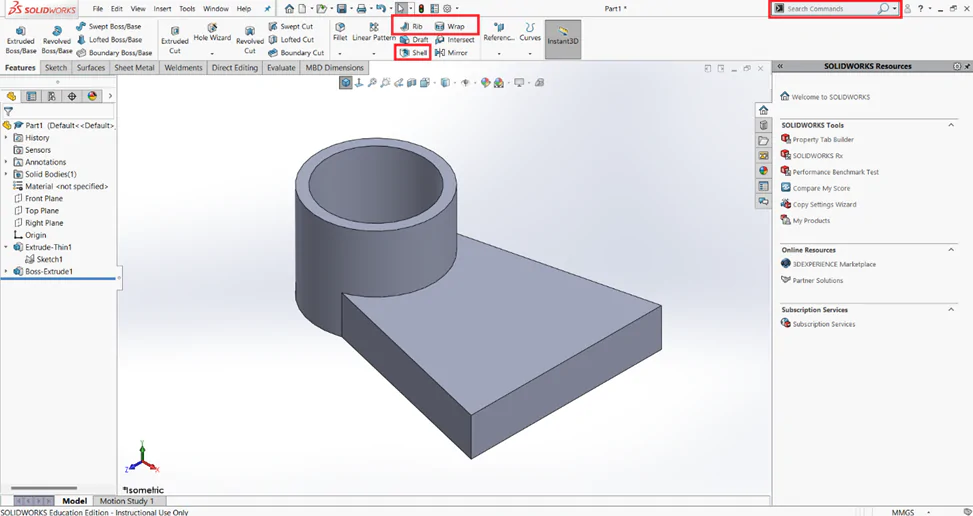Launch SOLIDWORKS Rx link
This screenshot has width=973, height=516.
[817, 156]
